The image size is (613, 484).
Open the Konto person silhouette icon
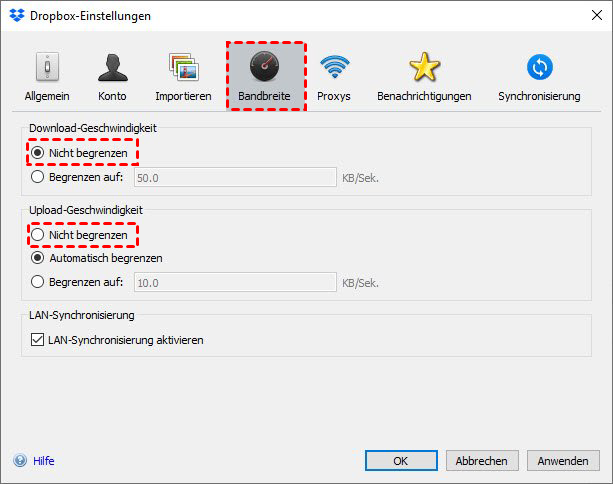(x=113, y=67)
